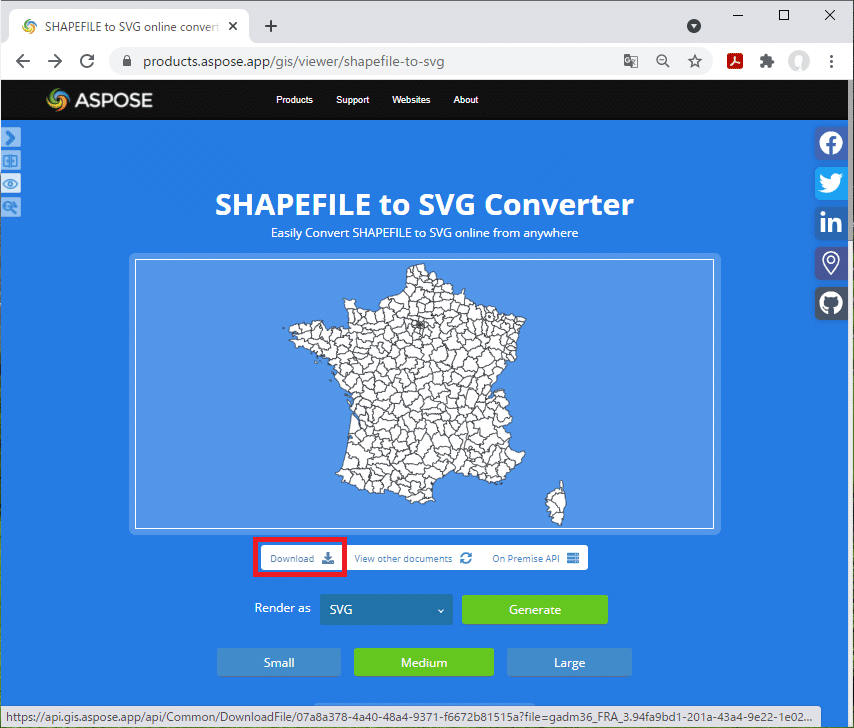Open a new browser tab

click(271, 26)
